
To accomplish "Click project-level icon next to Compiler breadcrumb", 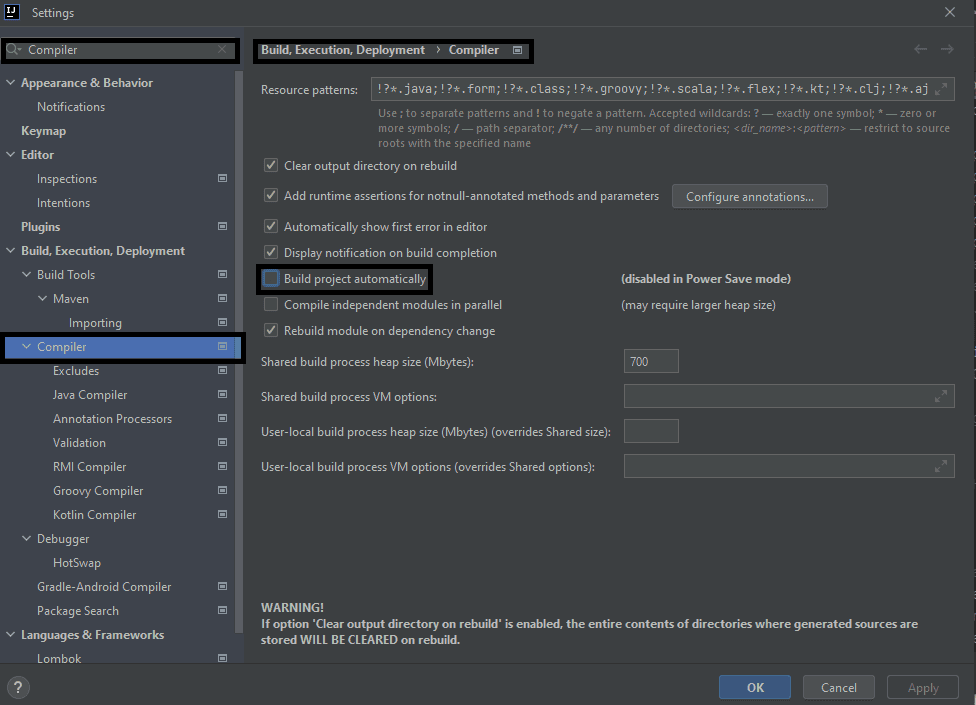I will pyautogui.click(x=517, y=50).
